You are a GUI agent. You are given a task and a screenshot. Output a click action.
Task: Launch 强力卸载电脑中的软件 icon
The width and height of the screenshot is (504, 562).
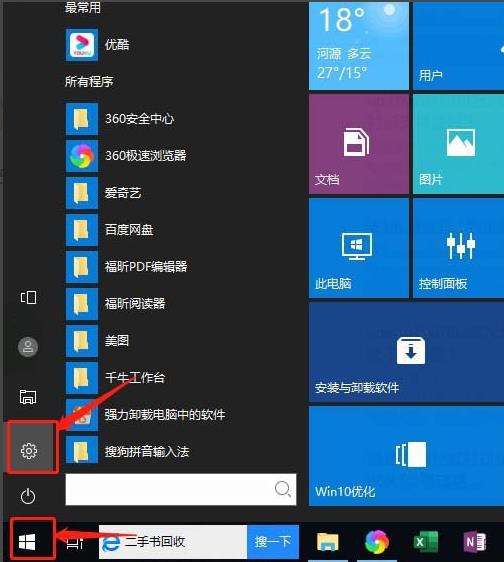82,415
